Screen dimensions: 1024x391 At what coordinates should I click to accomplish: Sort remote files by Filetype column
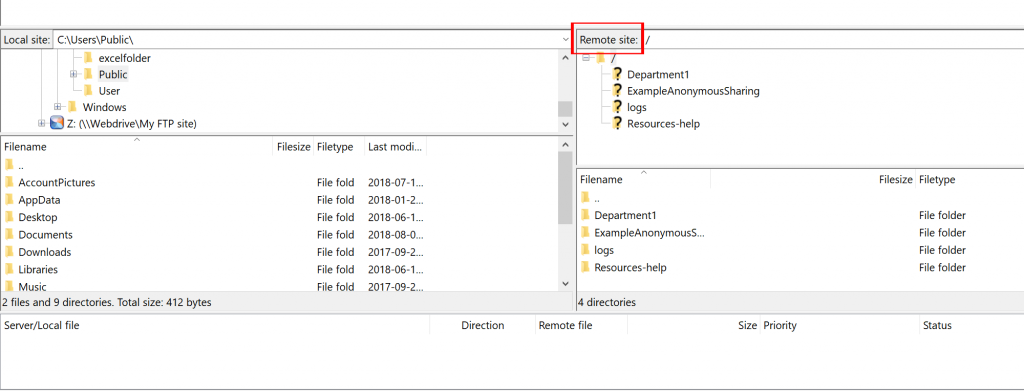coord(970,180)
